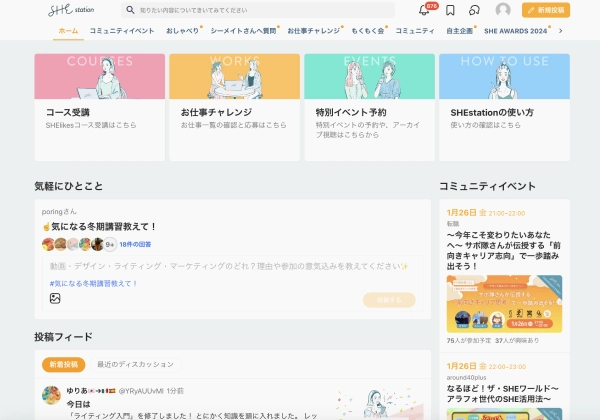Open the 18件の回答 answers link
Viewport: 600px width, 420px height.
tap(139, 244)
